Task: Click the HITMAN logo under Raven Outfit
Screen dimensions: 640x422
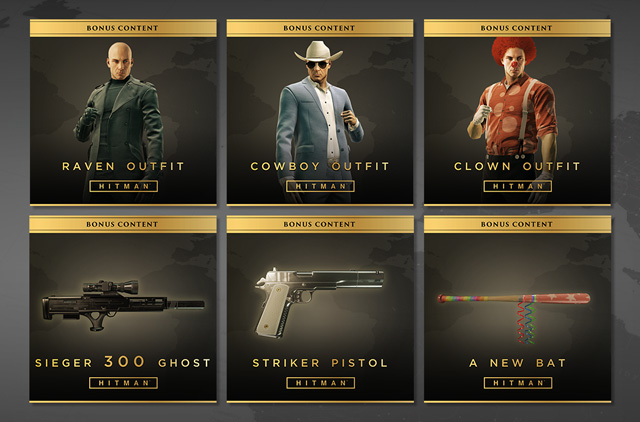Action: [124, 186]
